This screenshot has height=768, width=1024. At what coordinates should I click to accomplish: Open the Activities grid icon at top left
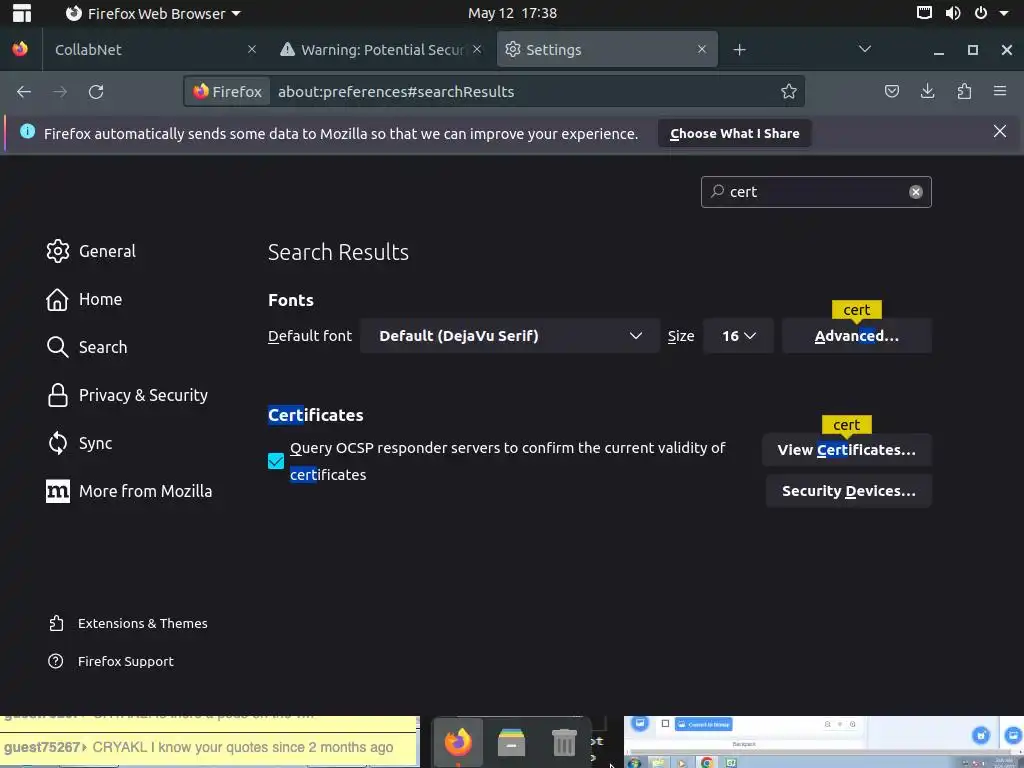point(22,13)
